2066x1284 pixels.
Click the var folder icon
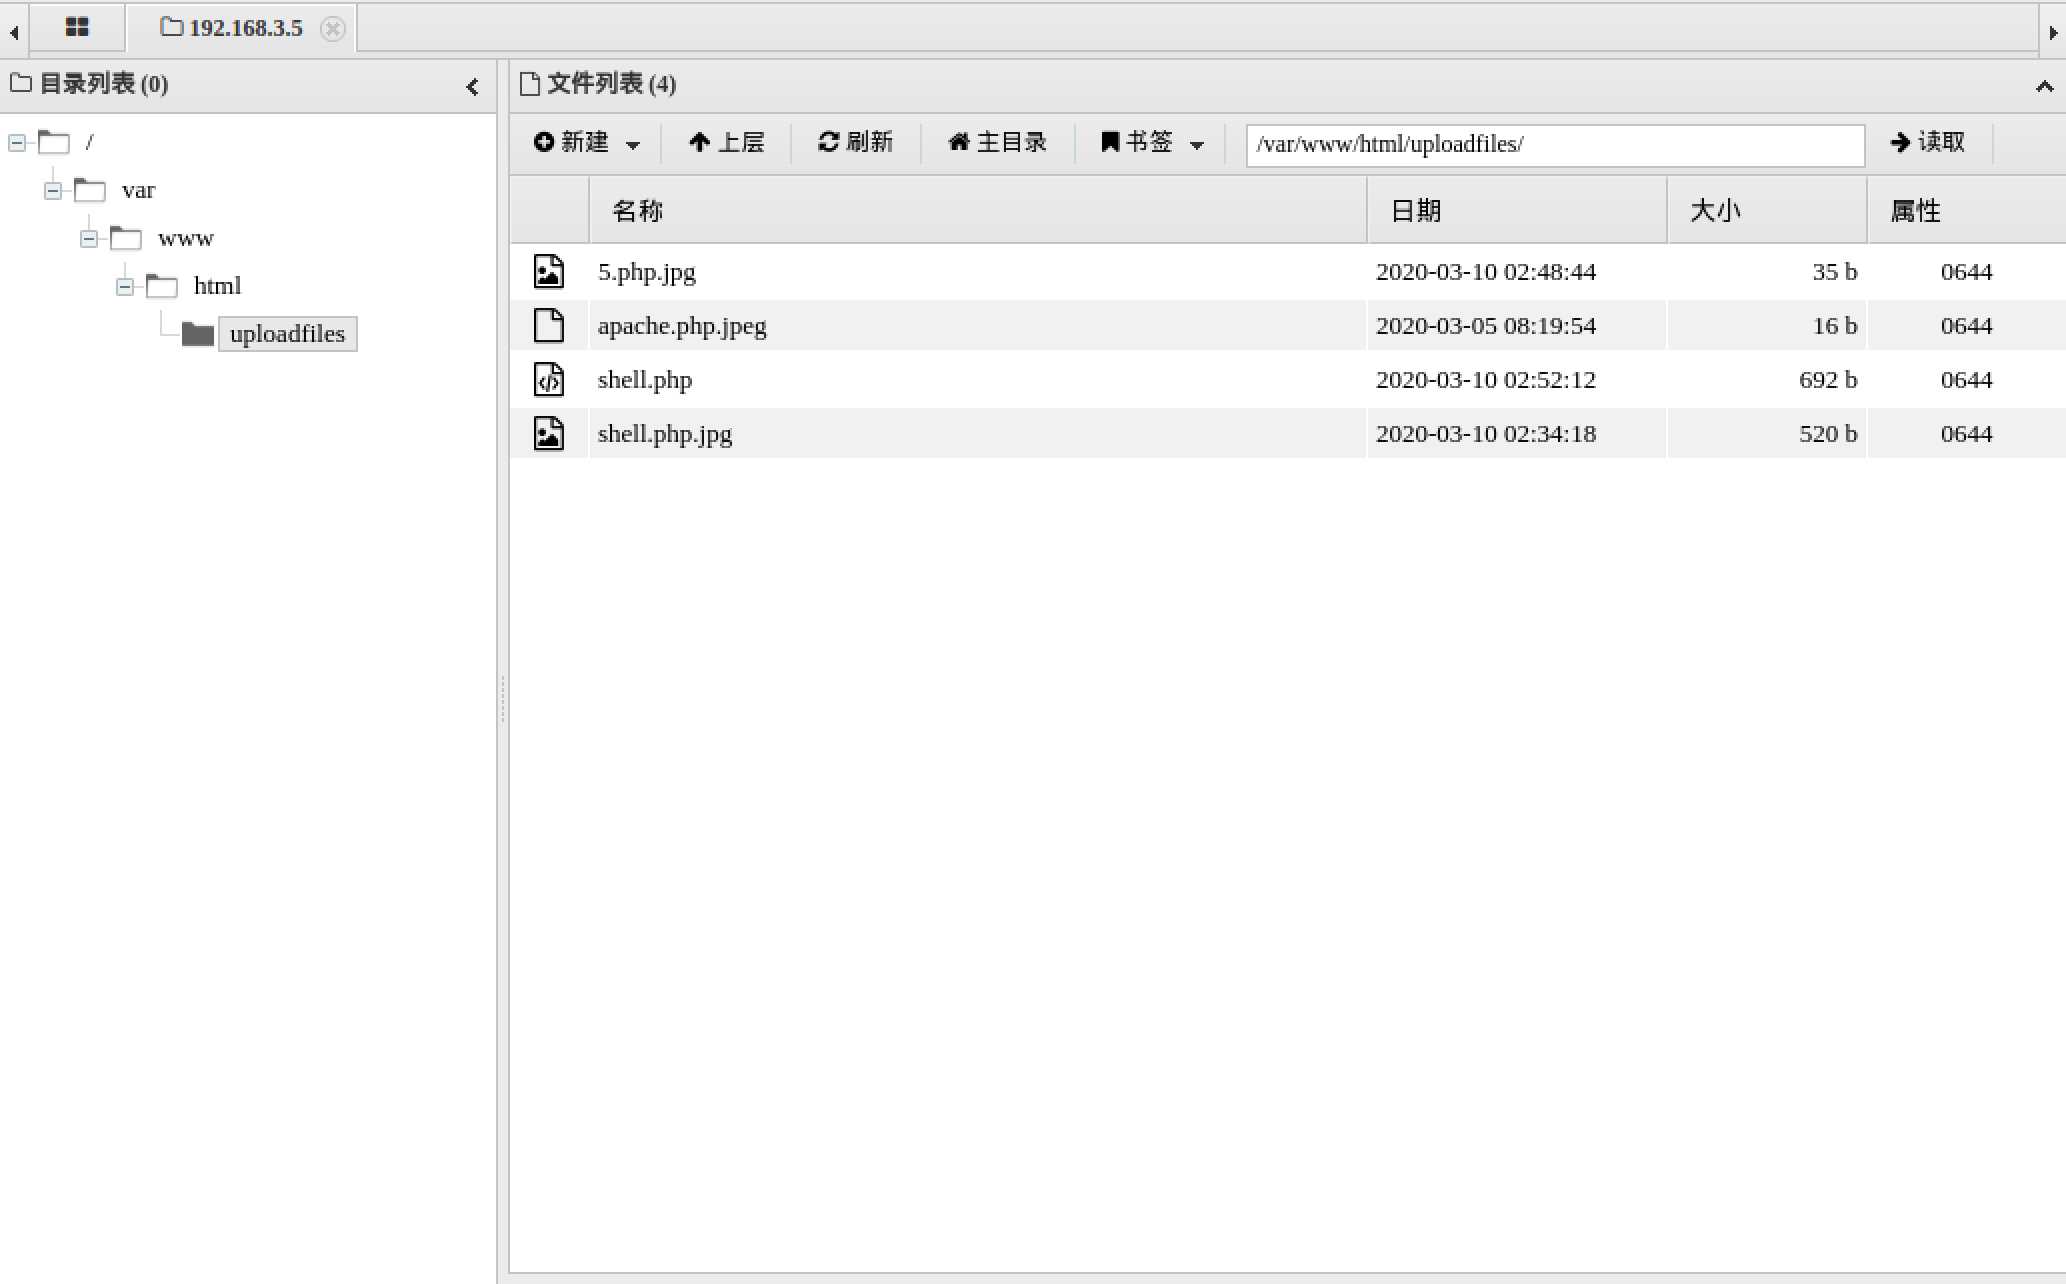click(90, 191)
